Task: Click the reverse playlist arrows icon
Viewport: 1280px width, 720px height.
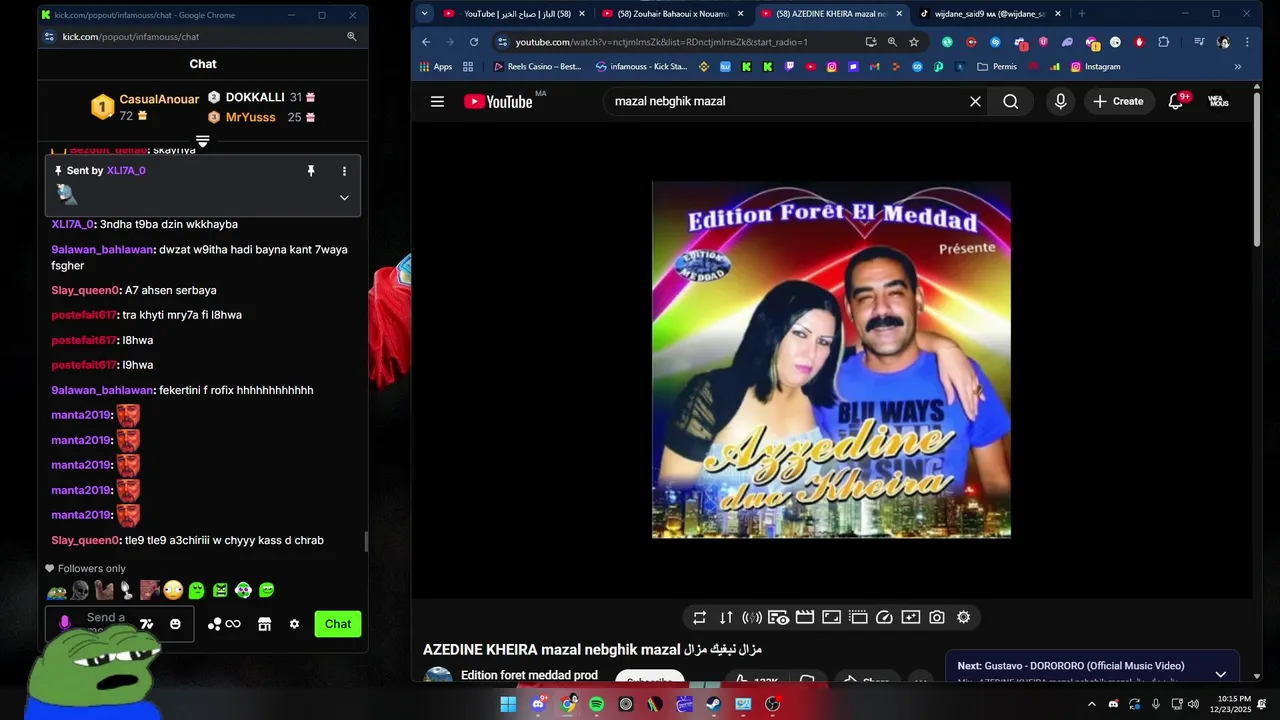Action: (x=727, y=617)
